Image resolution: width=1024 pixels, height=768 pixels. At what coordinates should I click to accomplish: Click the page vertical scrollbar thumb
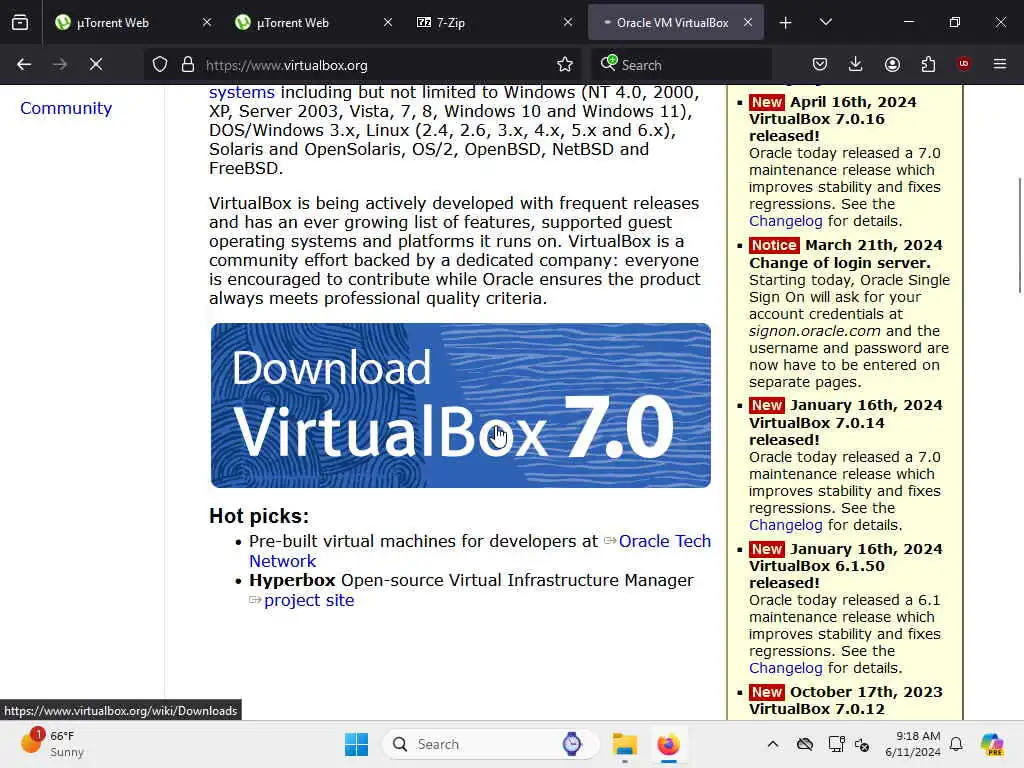(1019, 235)
